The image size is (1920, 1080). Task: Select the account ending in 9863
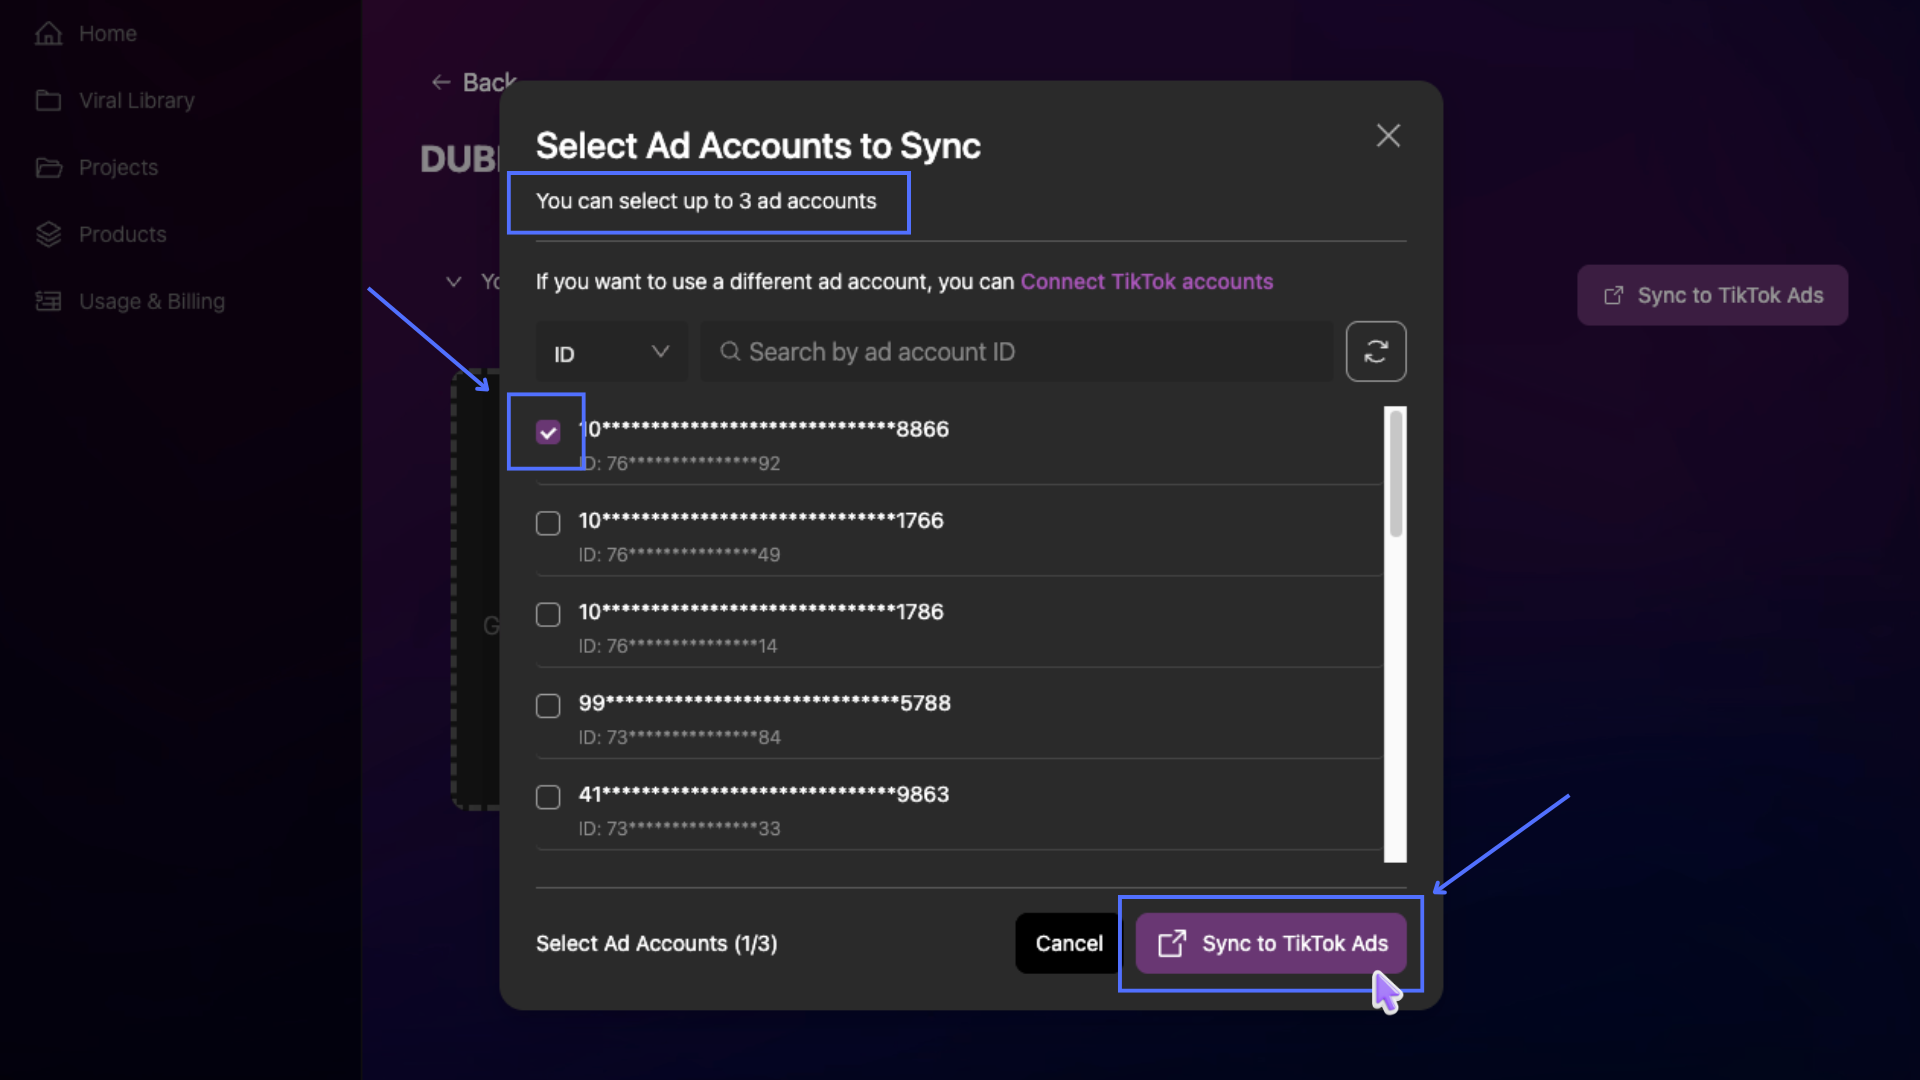548,797
